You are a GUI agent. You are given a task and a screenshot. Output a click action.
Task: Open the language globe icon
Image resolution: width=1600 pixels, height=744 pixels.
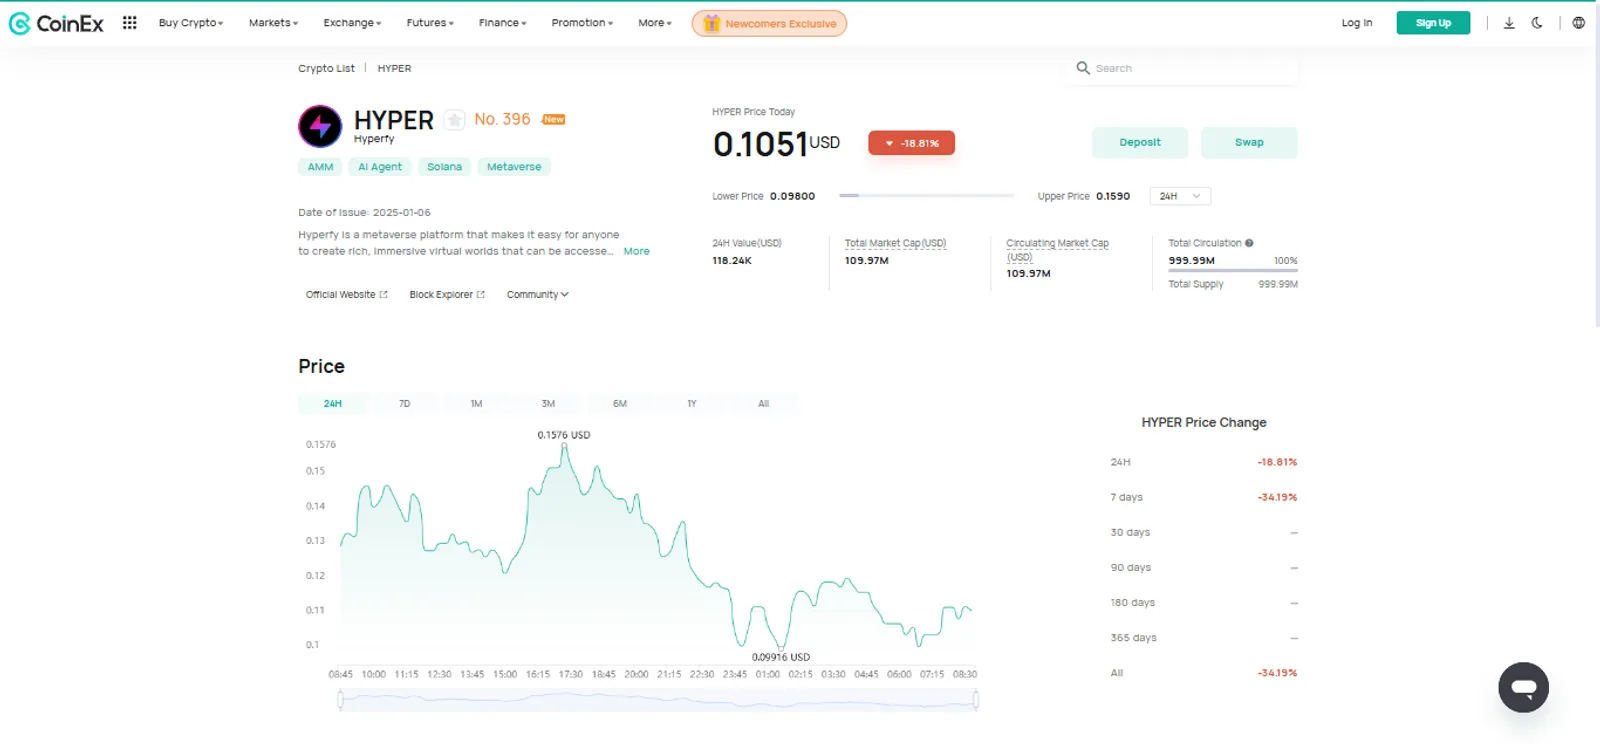[1578, 23]
